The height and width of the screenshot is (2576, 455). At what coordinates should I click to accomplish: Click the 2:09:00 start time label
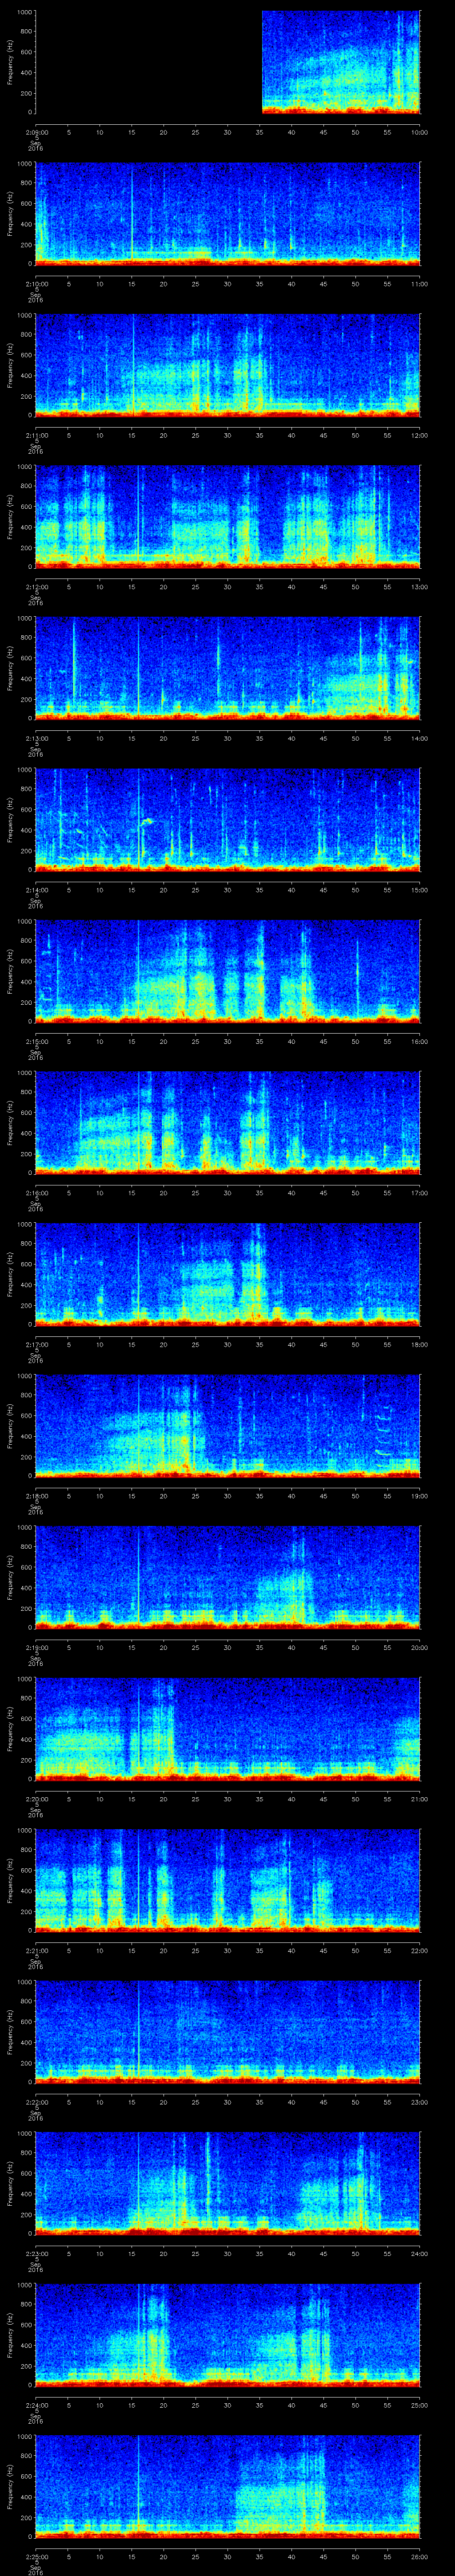click(36, 131)
